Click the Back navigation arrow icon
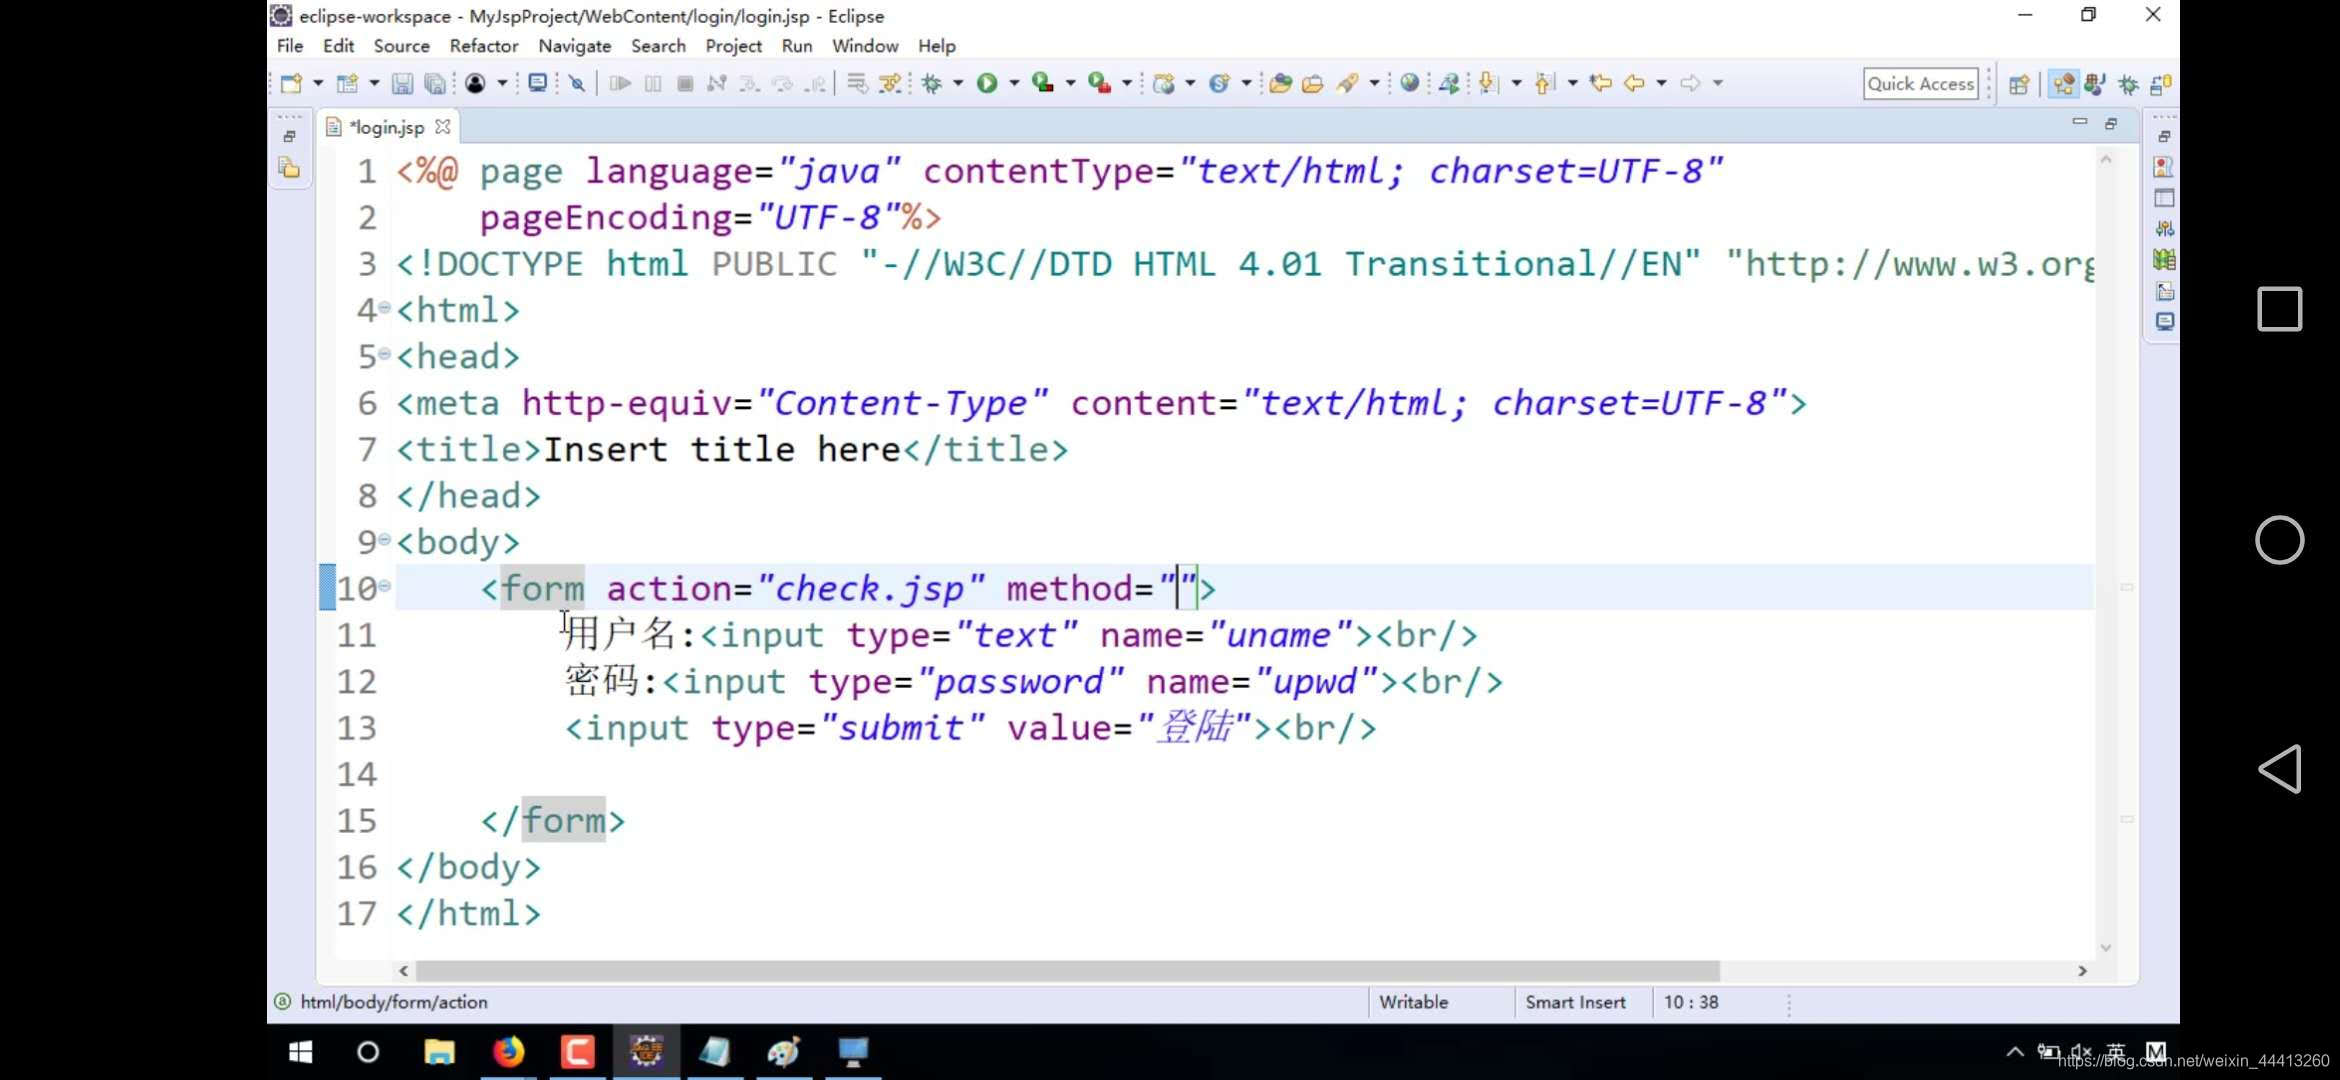2340x1080 pixels. pyautogui.click(x=1634, y=84)
